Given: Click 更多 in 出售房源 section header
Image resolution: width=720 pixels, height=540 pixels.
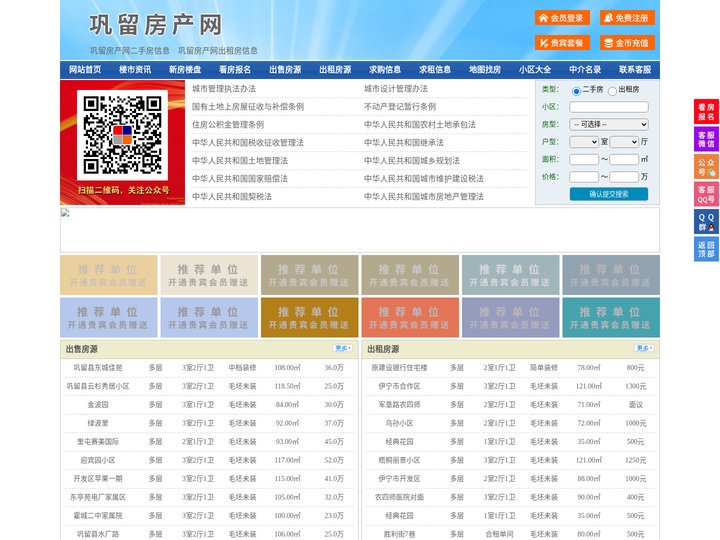Looking at the screenshot, I should point(343,349).
